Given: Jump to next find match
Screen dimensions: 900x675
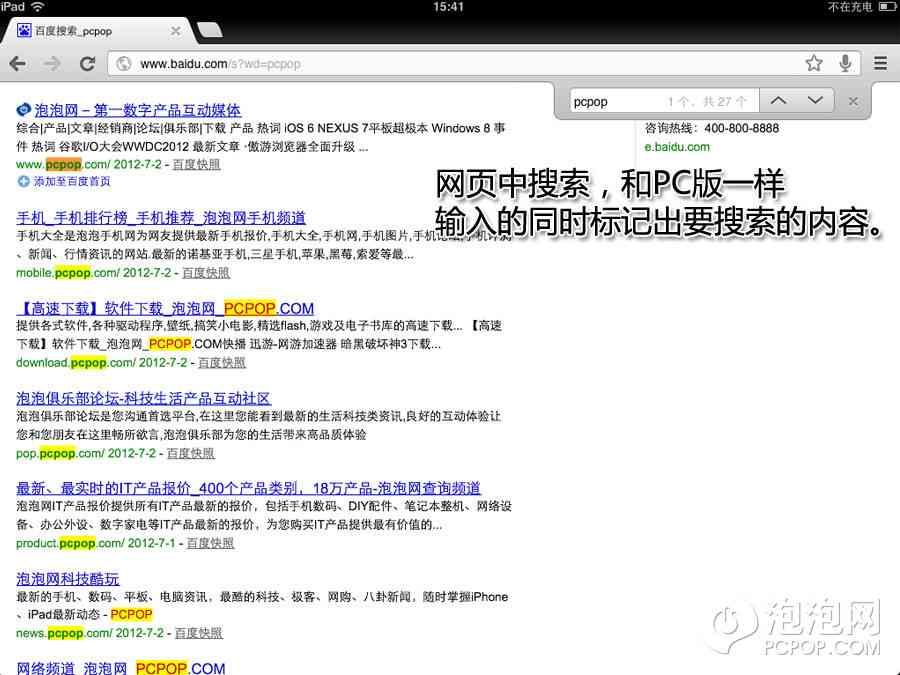Looking at the screenshot, I should point(815,101).
